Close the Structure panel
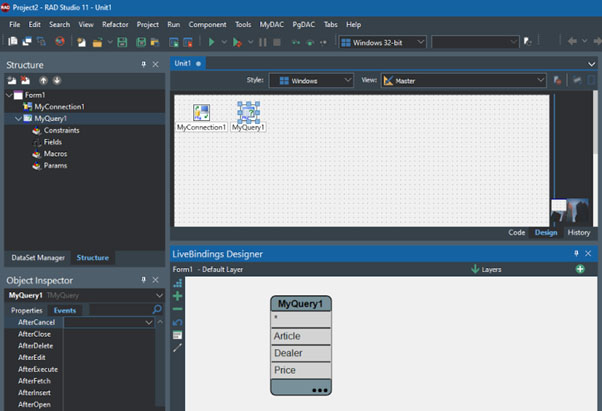The height and width of the screenshot is (411, 602). (x=155, y=64)
